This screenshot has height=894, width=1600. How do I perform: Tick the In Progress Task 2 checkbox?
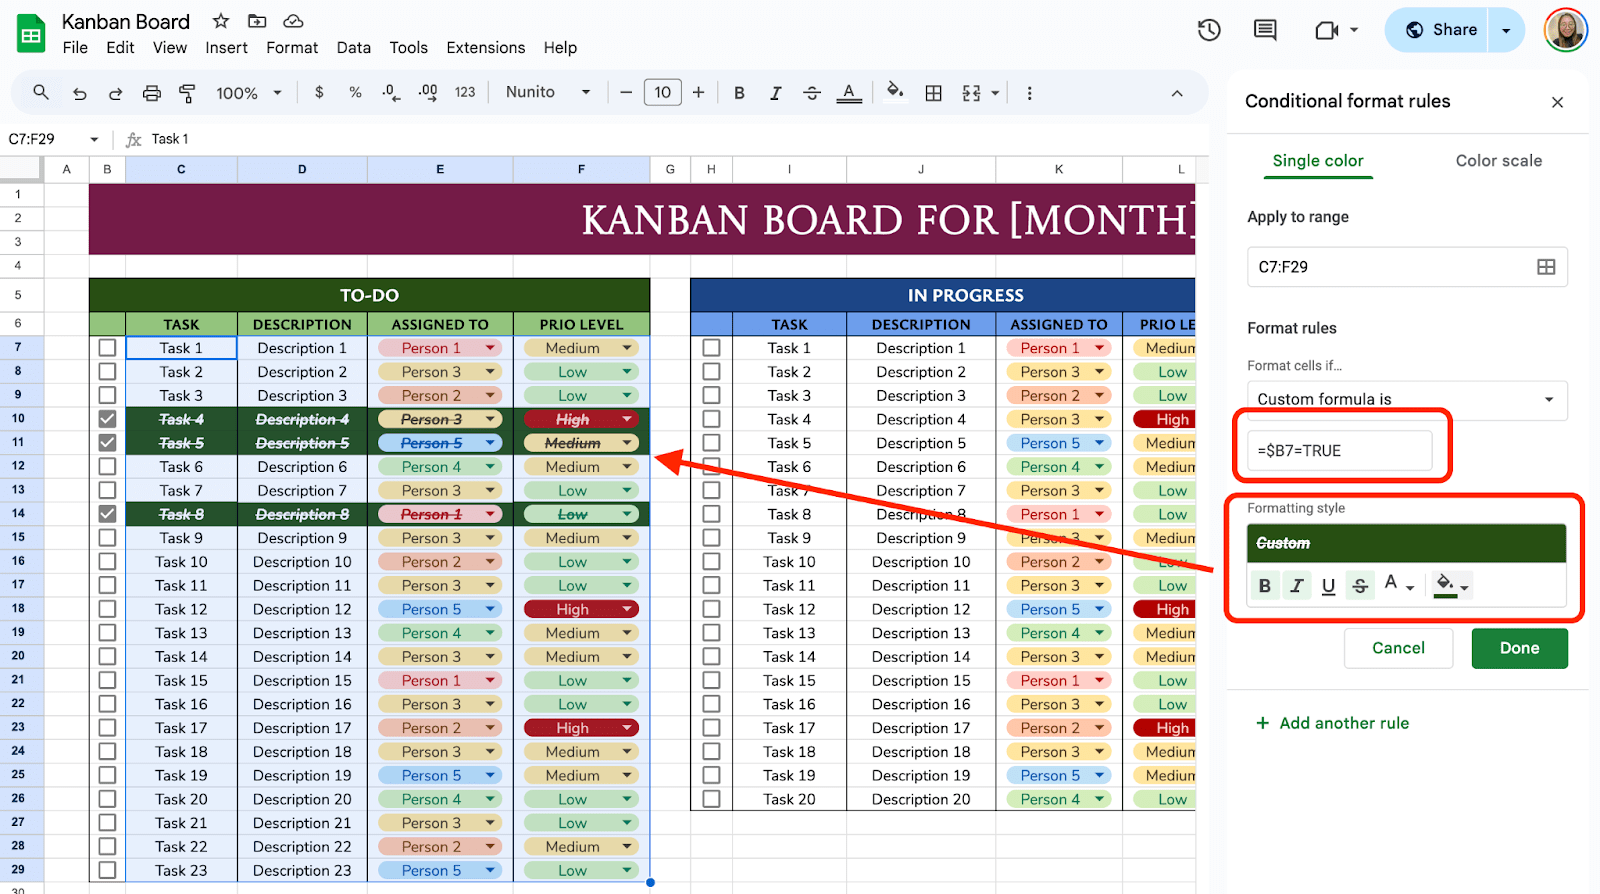pyautogui.click(x=711, y=372)
